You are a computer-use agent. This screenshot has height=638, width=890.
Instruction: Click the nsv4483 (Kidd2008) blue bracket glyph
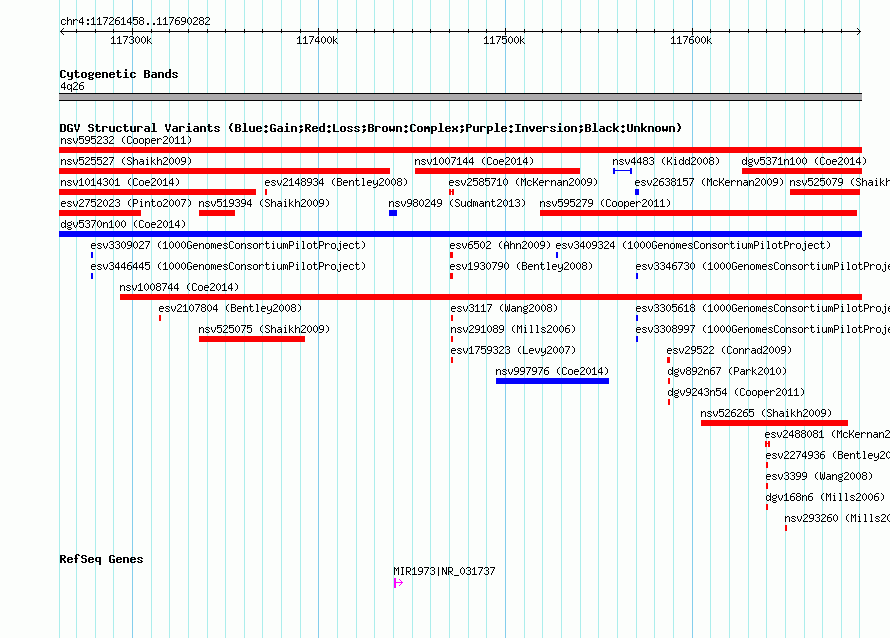(x=623, y=171)
